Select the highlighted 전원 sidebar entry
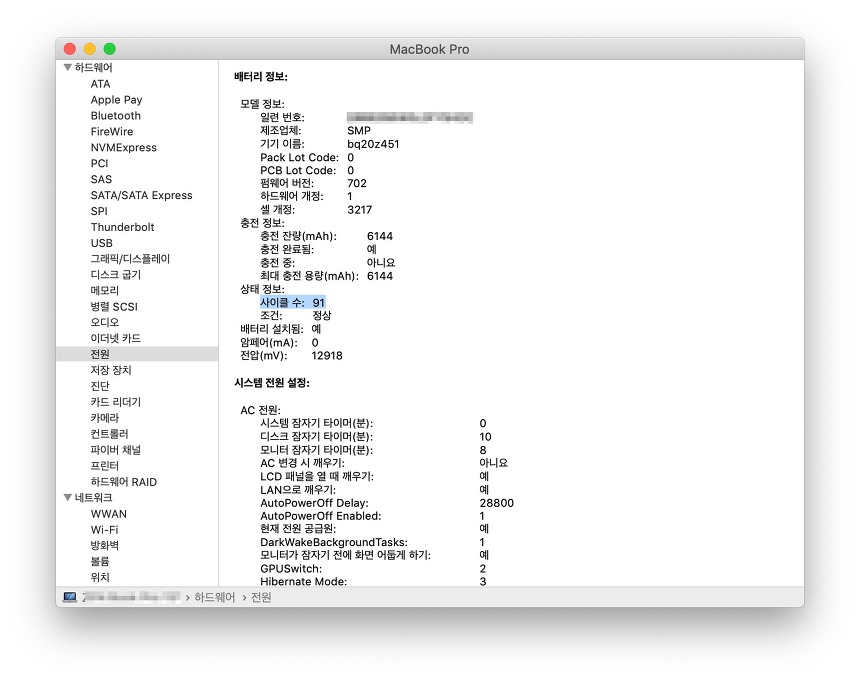The image size is (860, 681). point(137,354)
